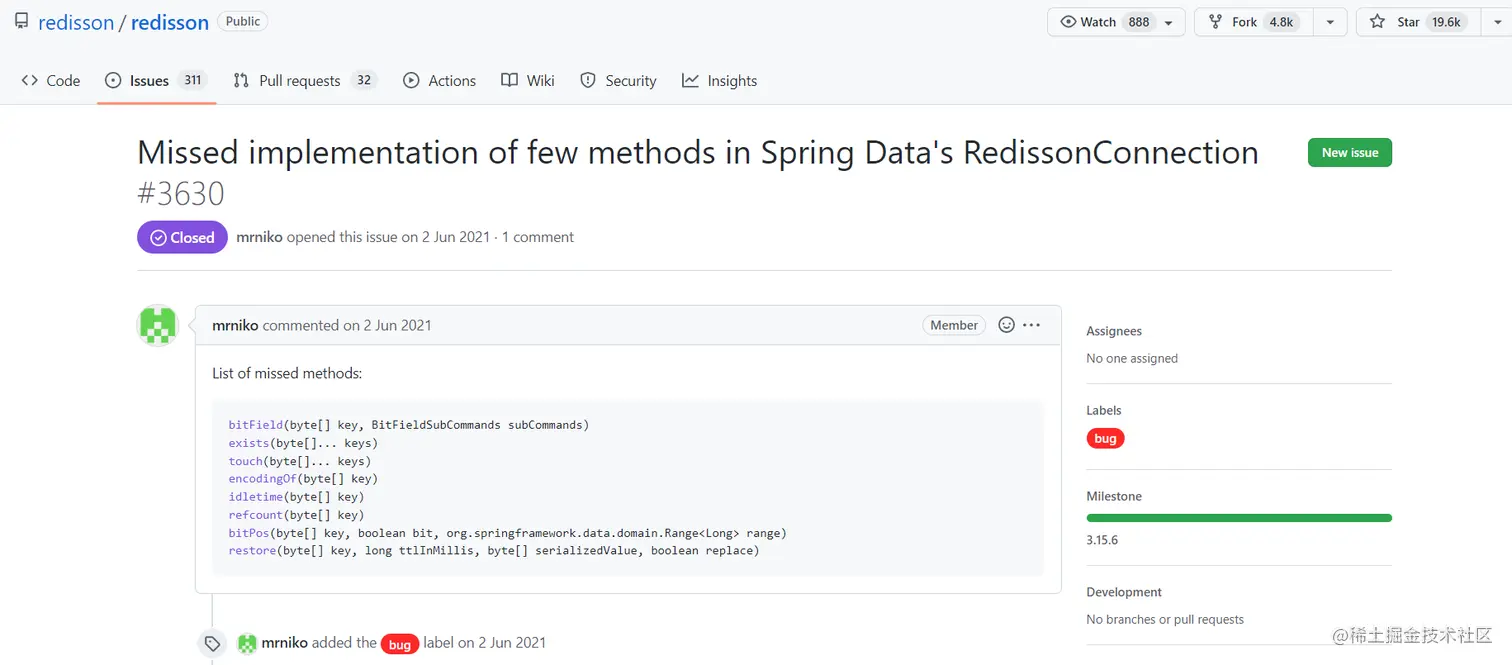Click the encodingOf method code line
This screenshot has height=665, width=1512.
tap(303, 479)
